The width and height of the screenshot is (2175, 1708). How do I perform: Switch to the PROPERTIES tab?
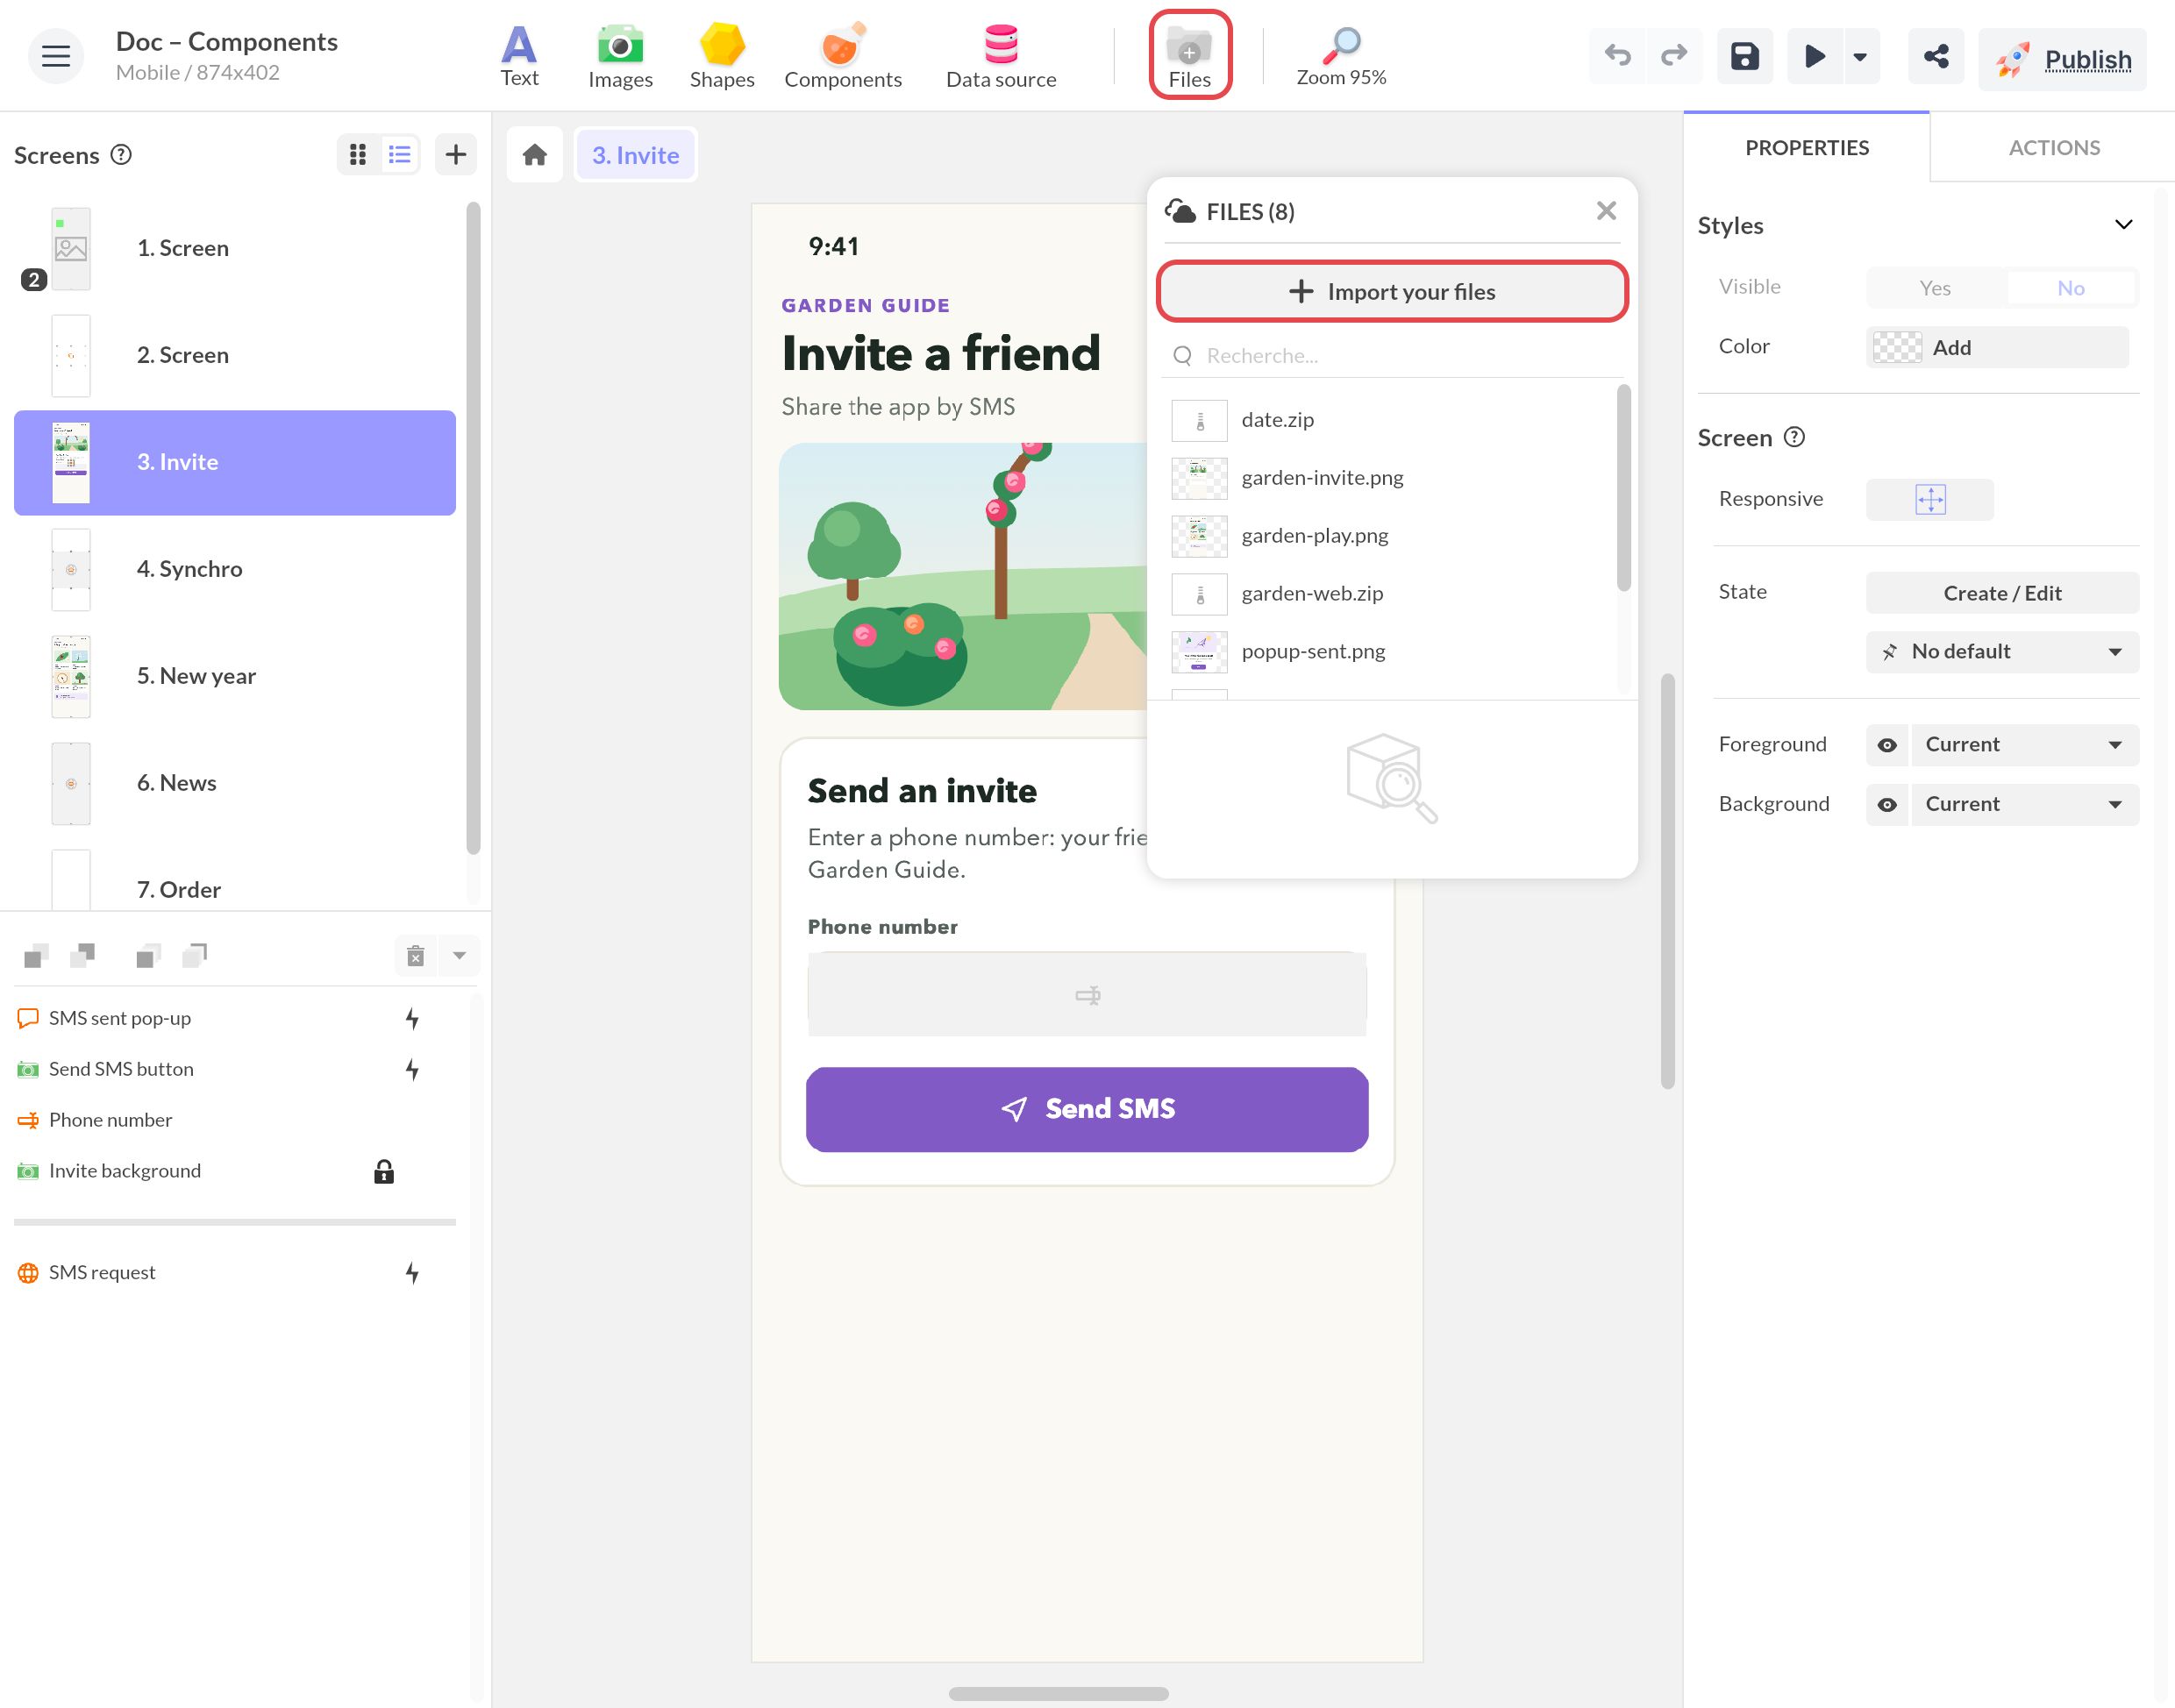(x=1807, y=147)
